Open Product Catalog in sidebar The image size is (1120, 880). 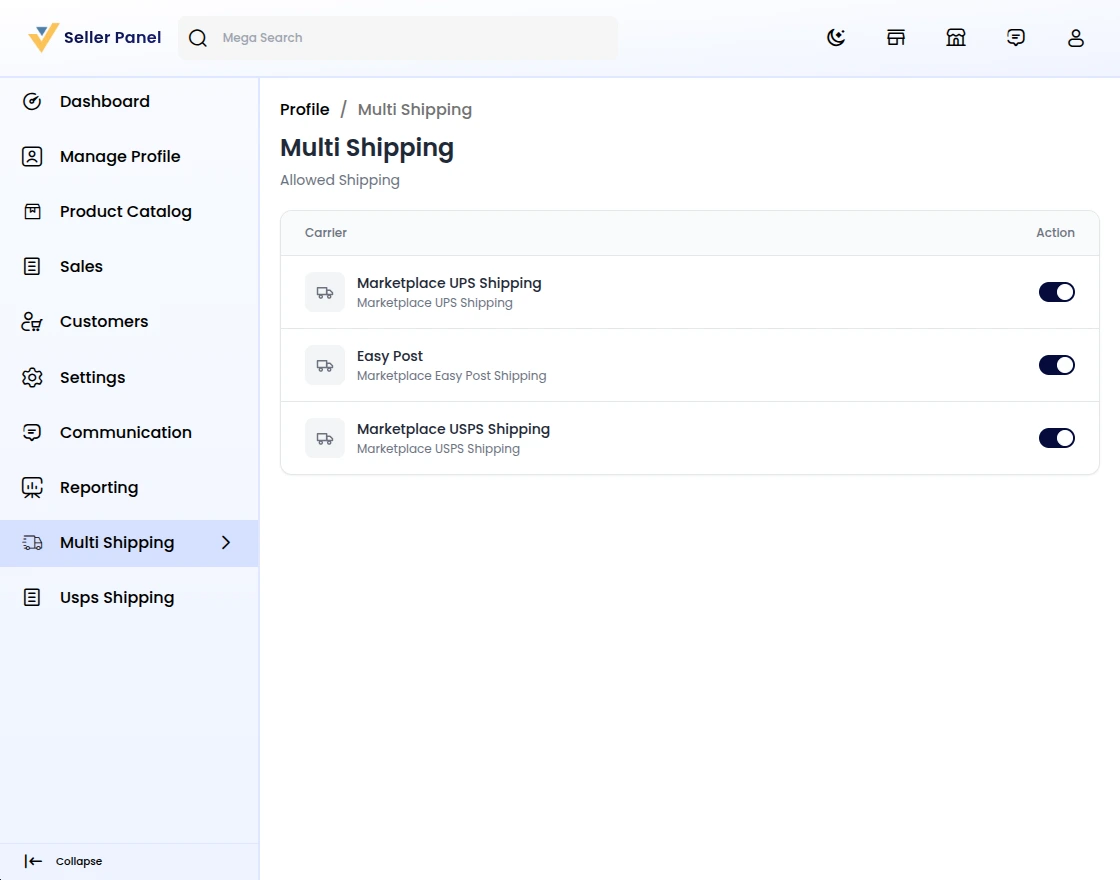126,211
